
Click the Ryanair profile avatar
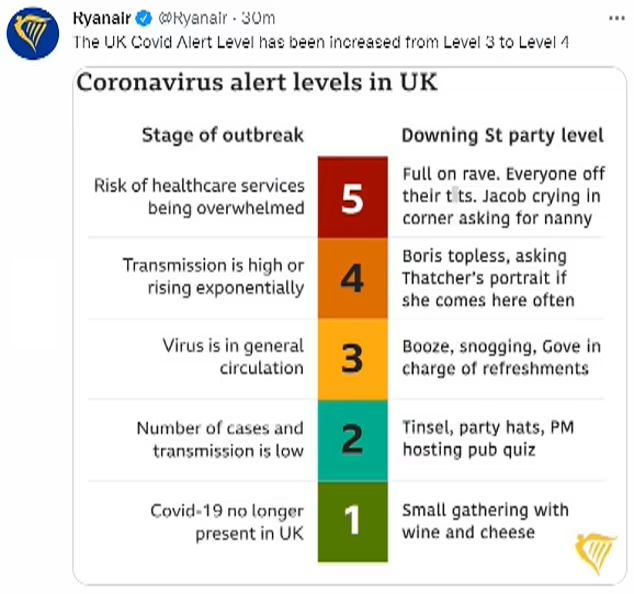tap(32, 33)
